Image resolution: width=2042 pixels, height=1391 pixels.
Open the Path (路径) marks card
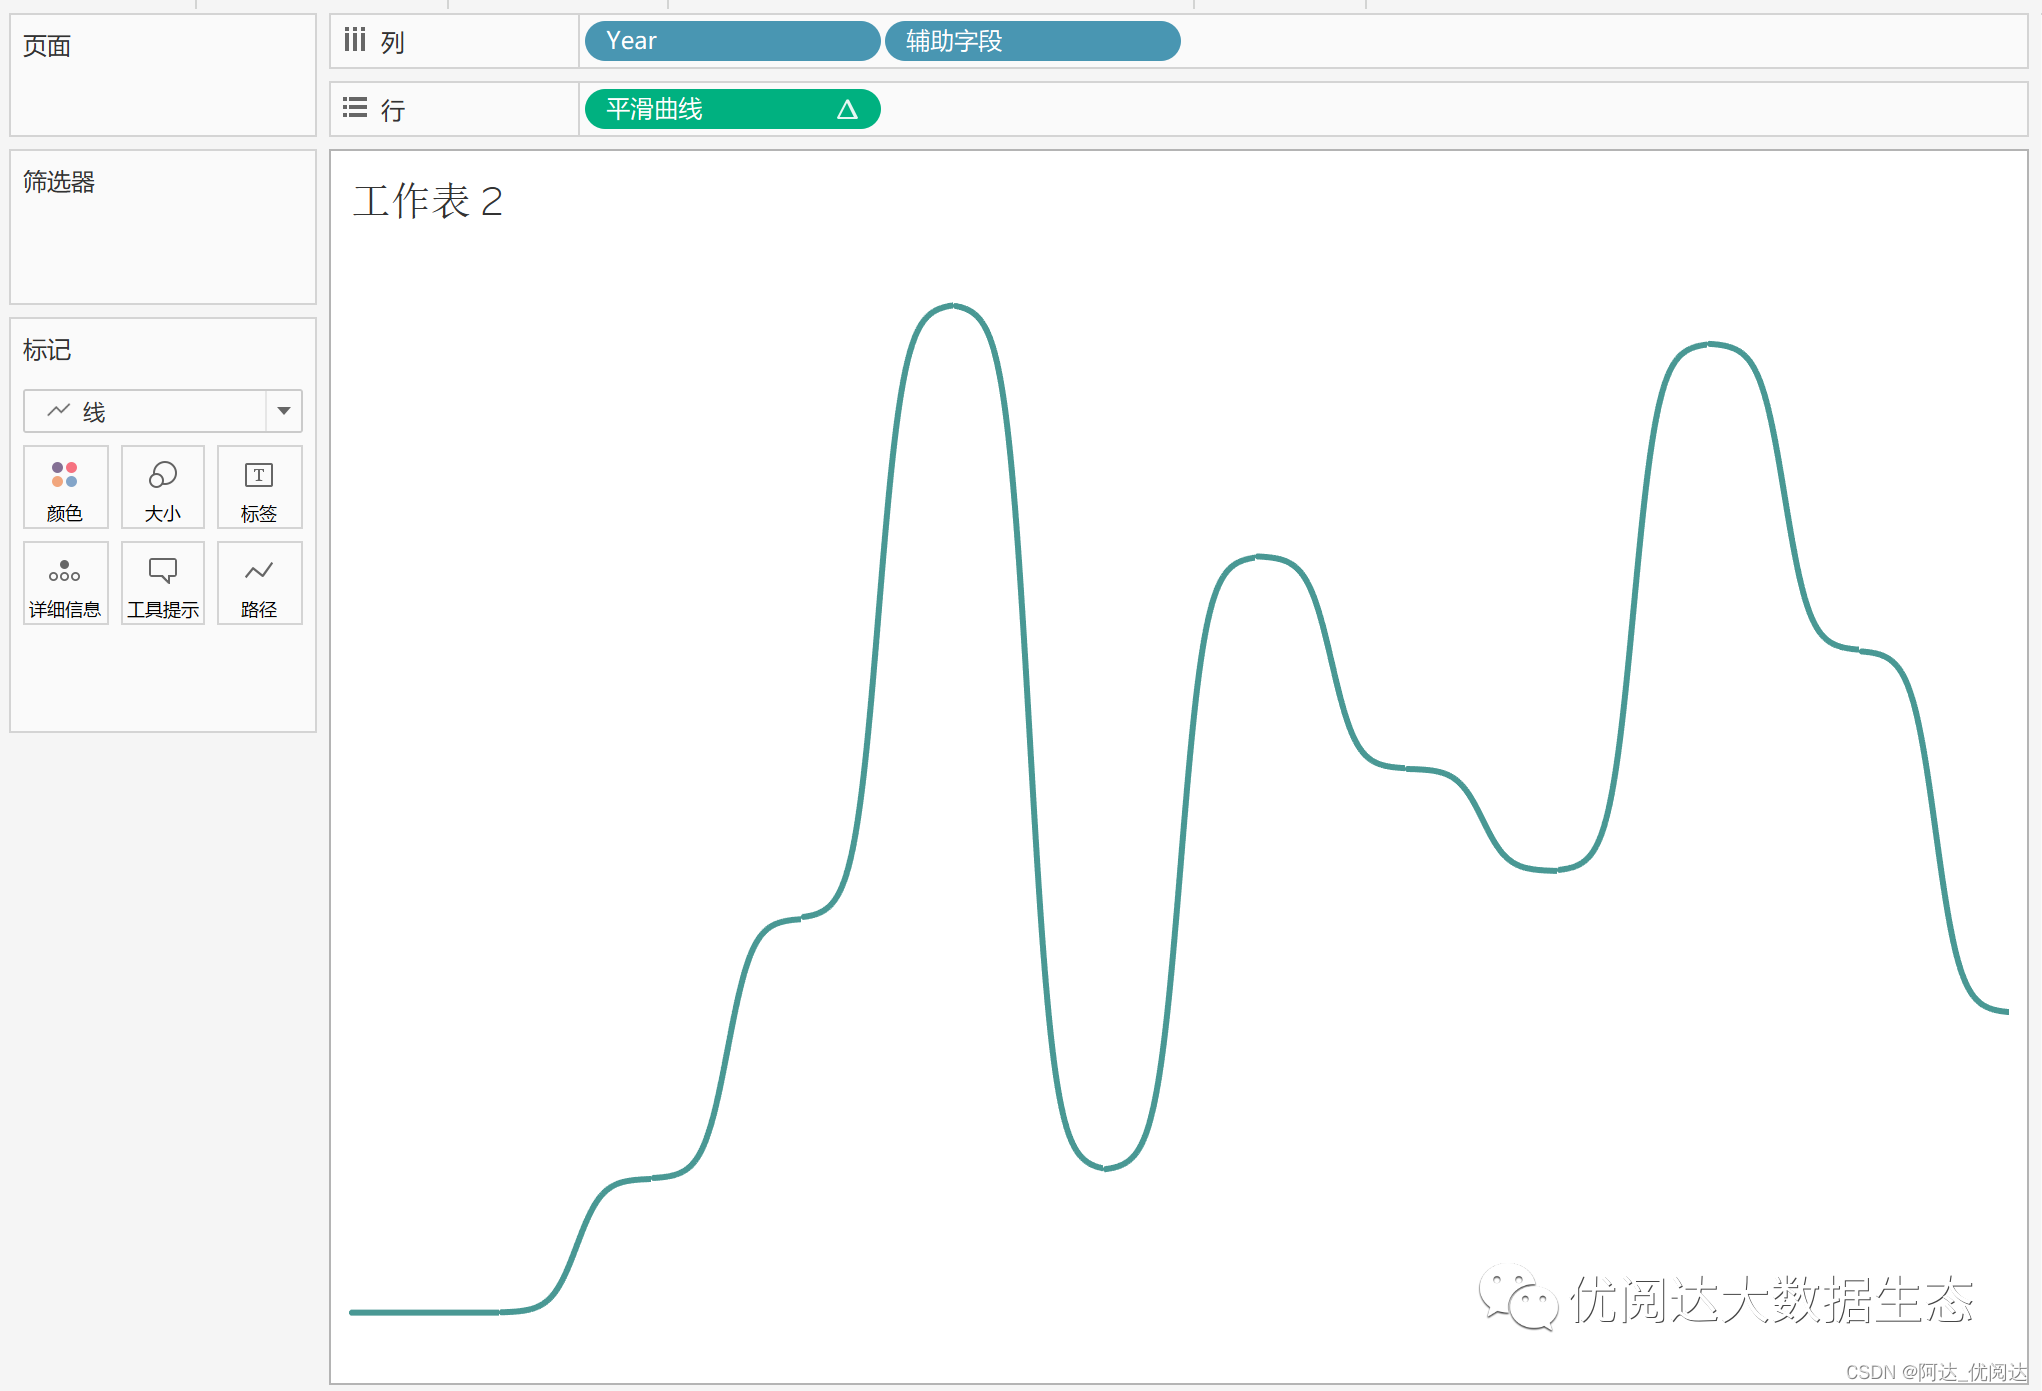click(x=259, y=583)
